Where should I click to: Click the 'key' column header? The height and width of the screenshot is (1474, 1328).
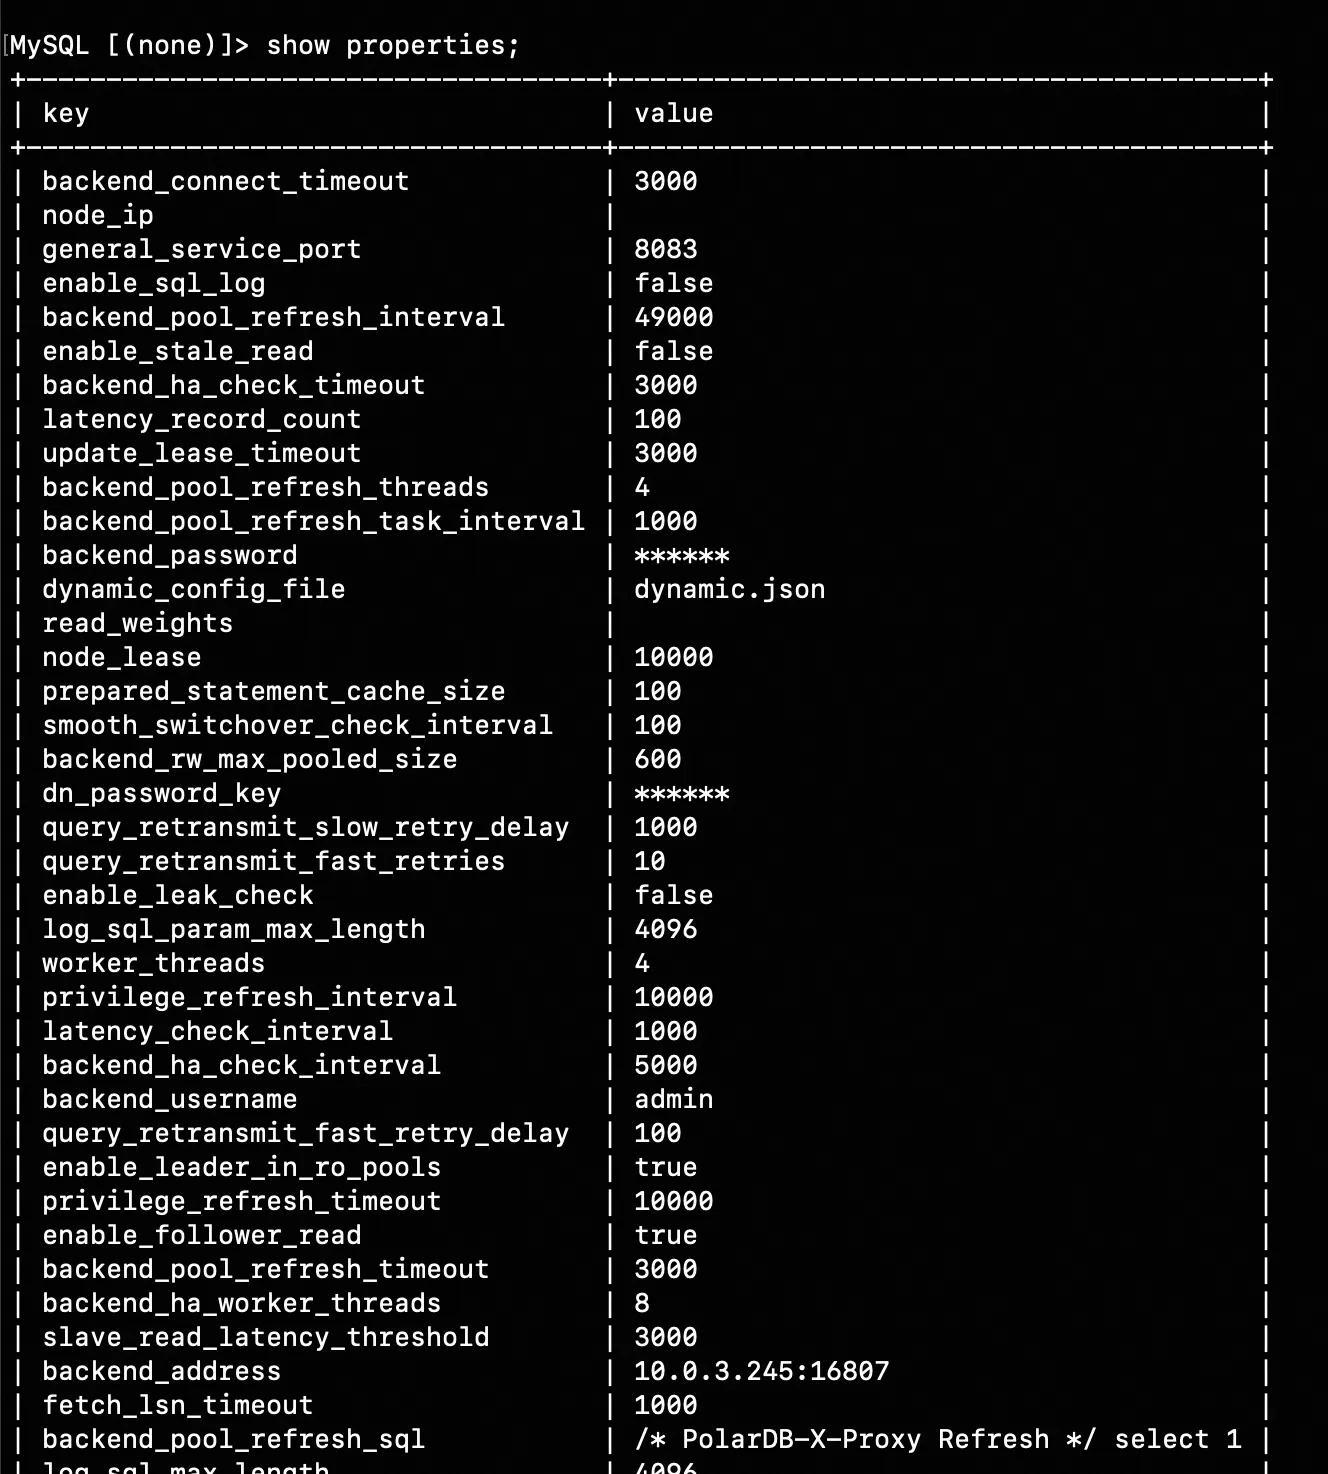[65, 114]
